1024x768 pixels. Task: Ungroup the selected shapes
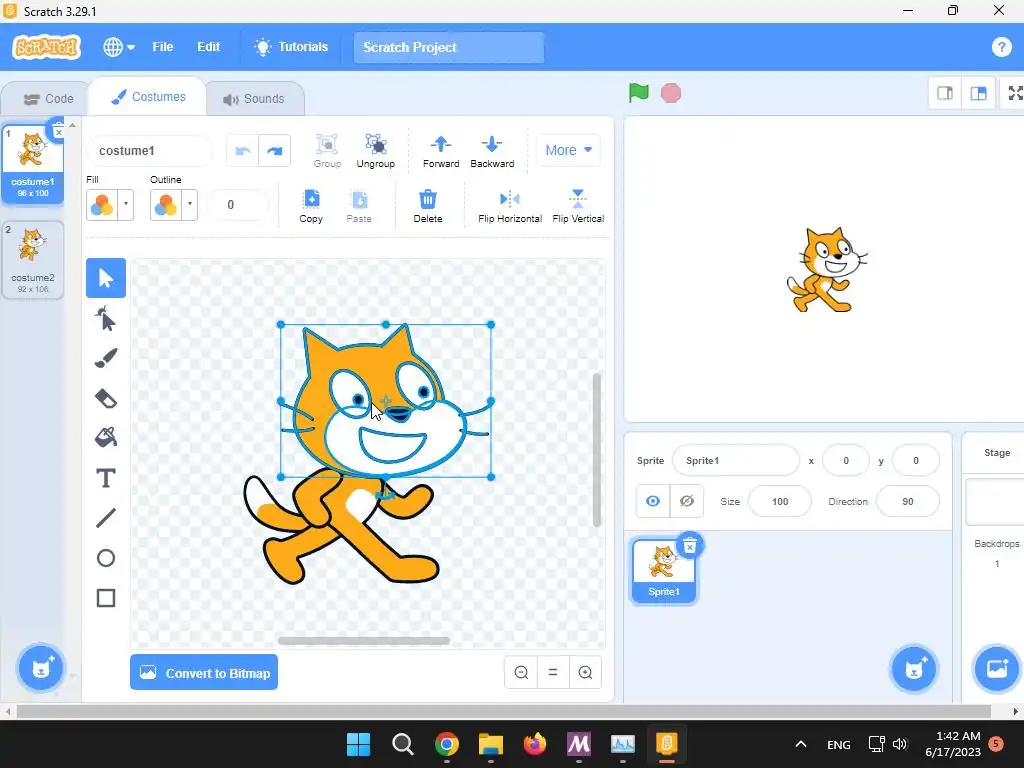click(376, 151)
